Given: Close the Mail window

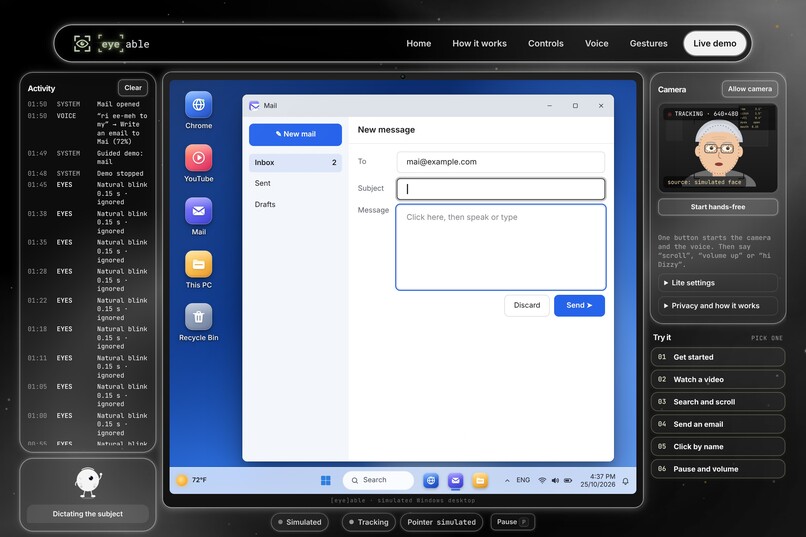Looking at the screenshot, I should [x=601, y=105].
